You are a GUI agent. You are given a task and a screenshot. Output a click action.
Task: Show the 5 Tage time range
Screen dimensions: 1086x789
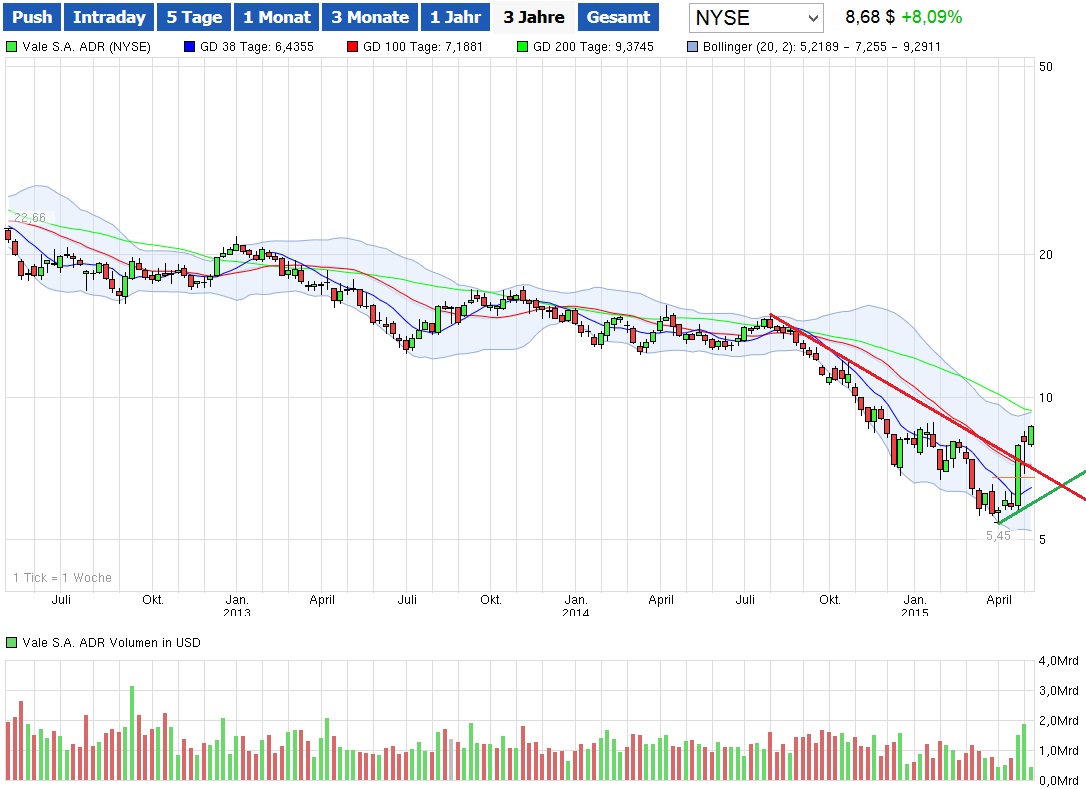click(194, 17)
